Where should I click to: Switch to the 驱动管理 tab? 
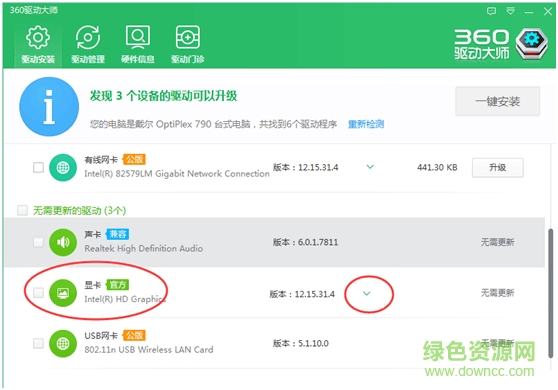pyautogui.click(x=88, y=44)
